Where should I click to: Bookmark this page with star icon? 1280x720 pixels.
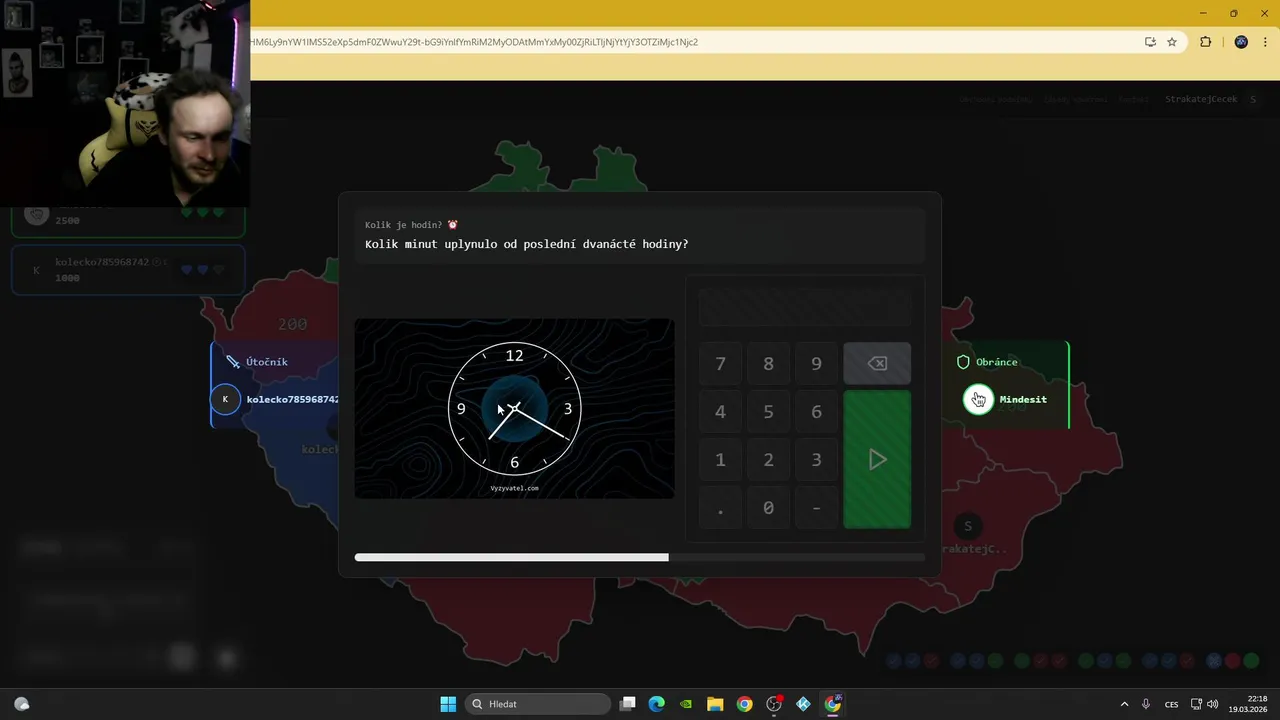(1172, 42)
